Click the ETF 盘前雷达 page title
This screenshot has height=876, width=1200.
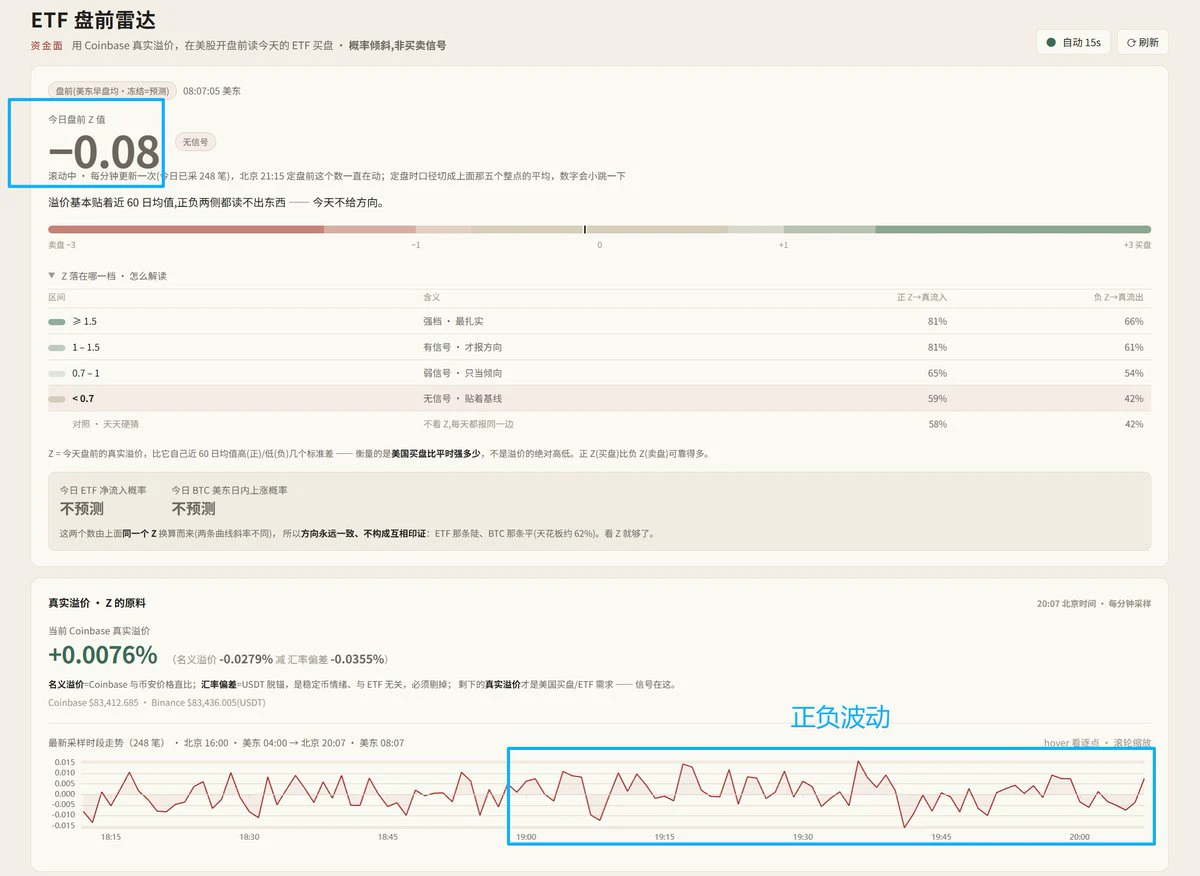click(93, 20)
